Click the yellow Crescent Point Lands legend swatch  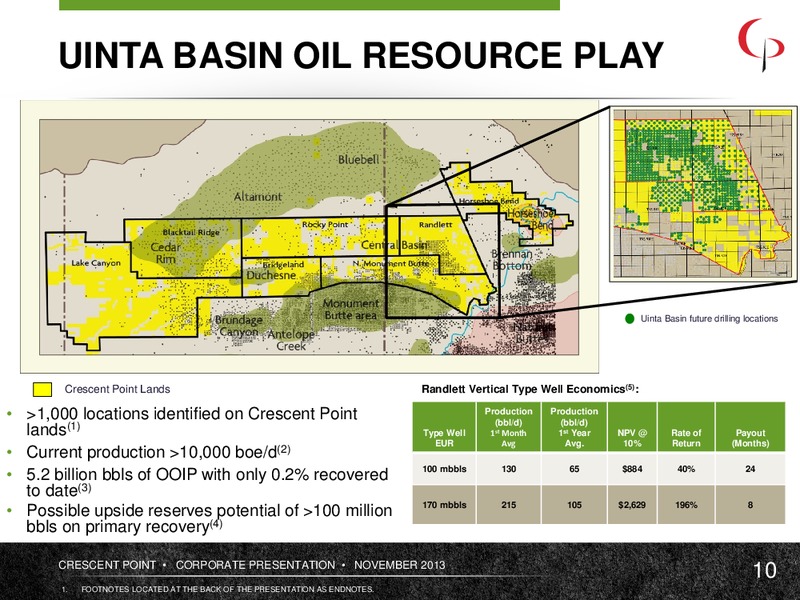pos(42,390)
